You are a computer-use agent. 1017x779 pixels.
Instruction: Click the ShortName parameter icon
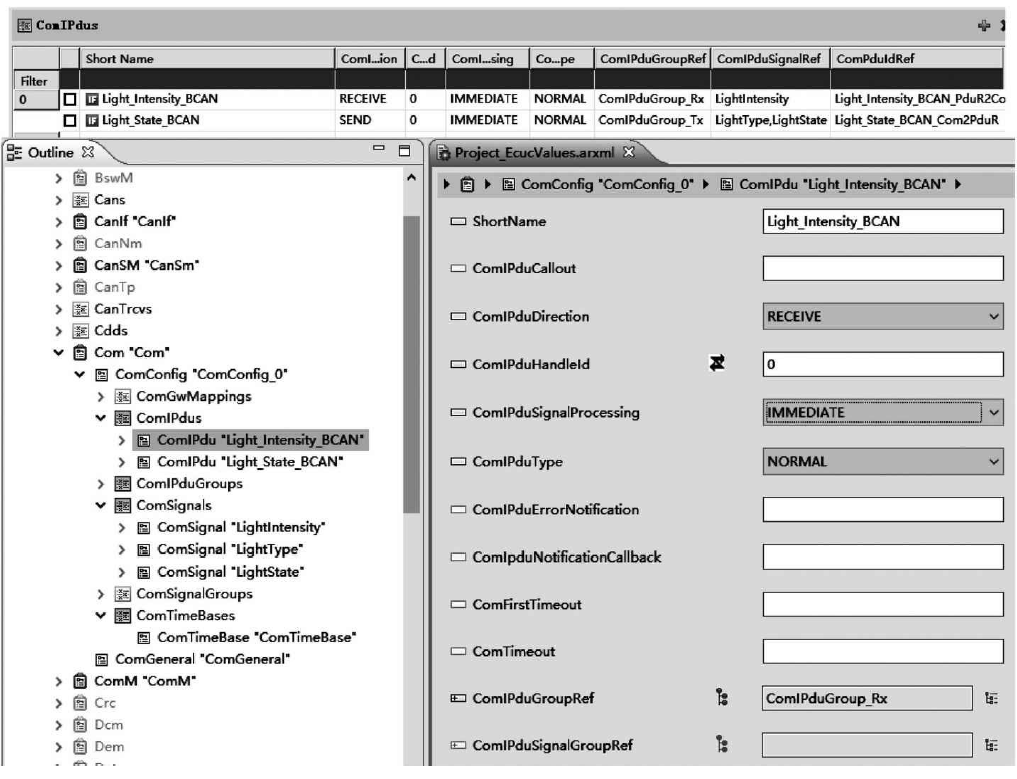pyautogui.click(x=458, y=221)
